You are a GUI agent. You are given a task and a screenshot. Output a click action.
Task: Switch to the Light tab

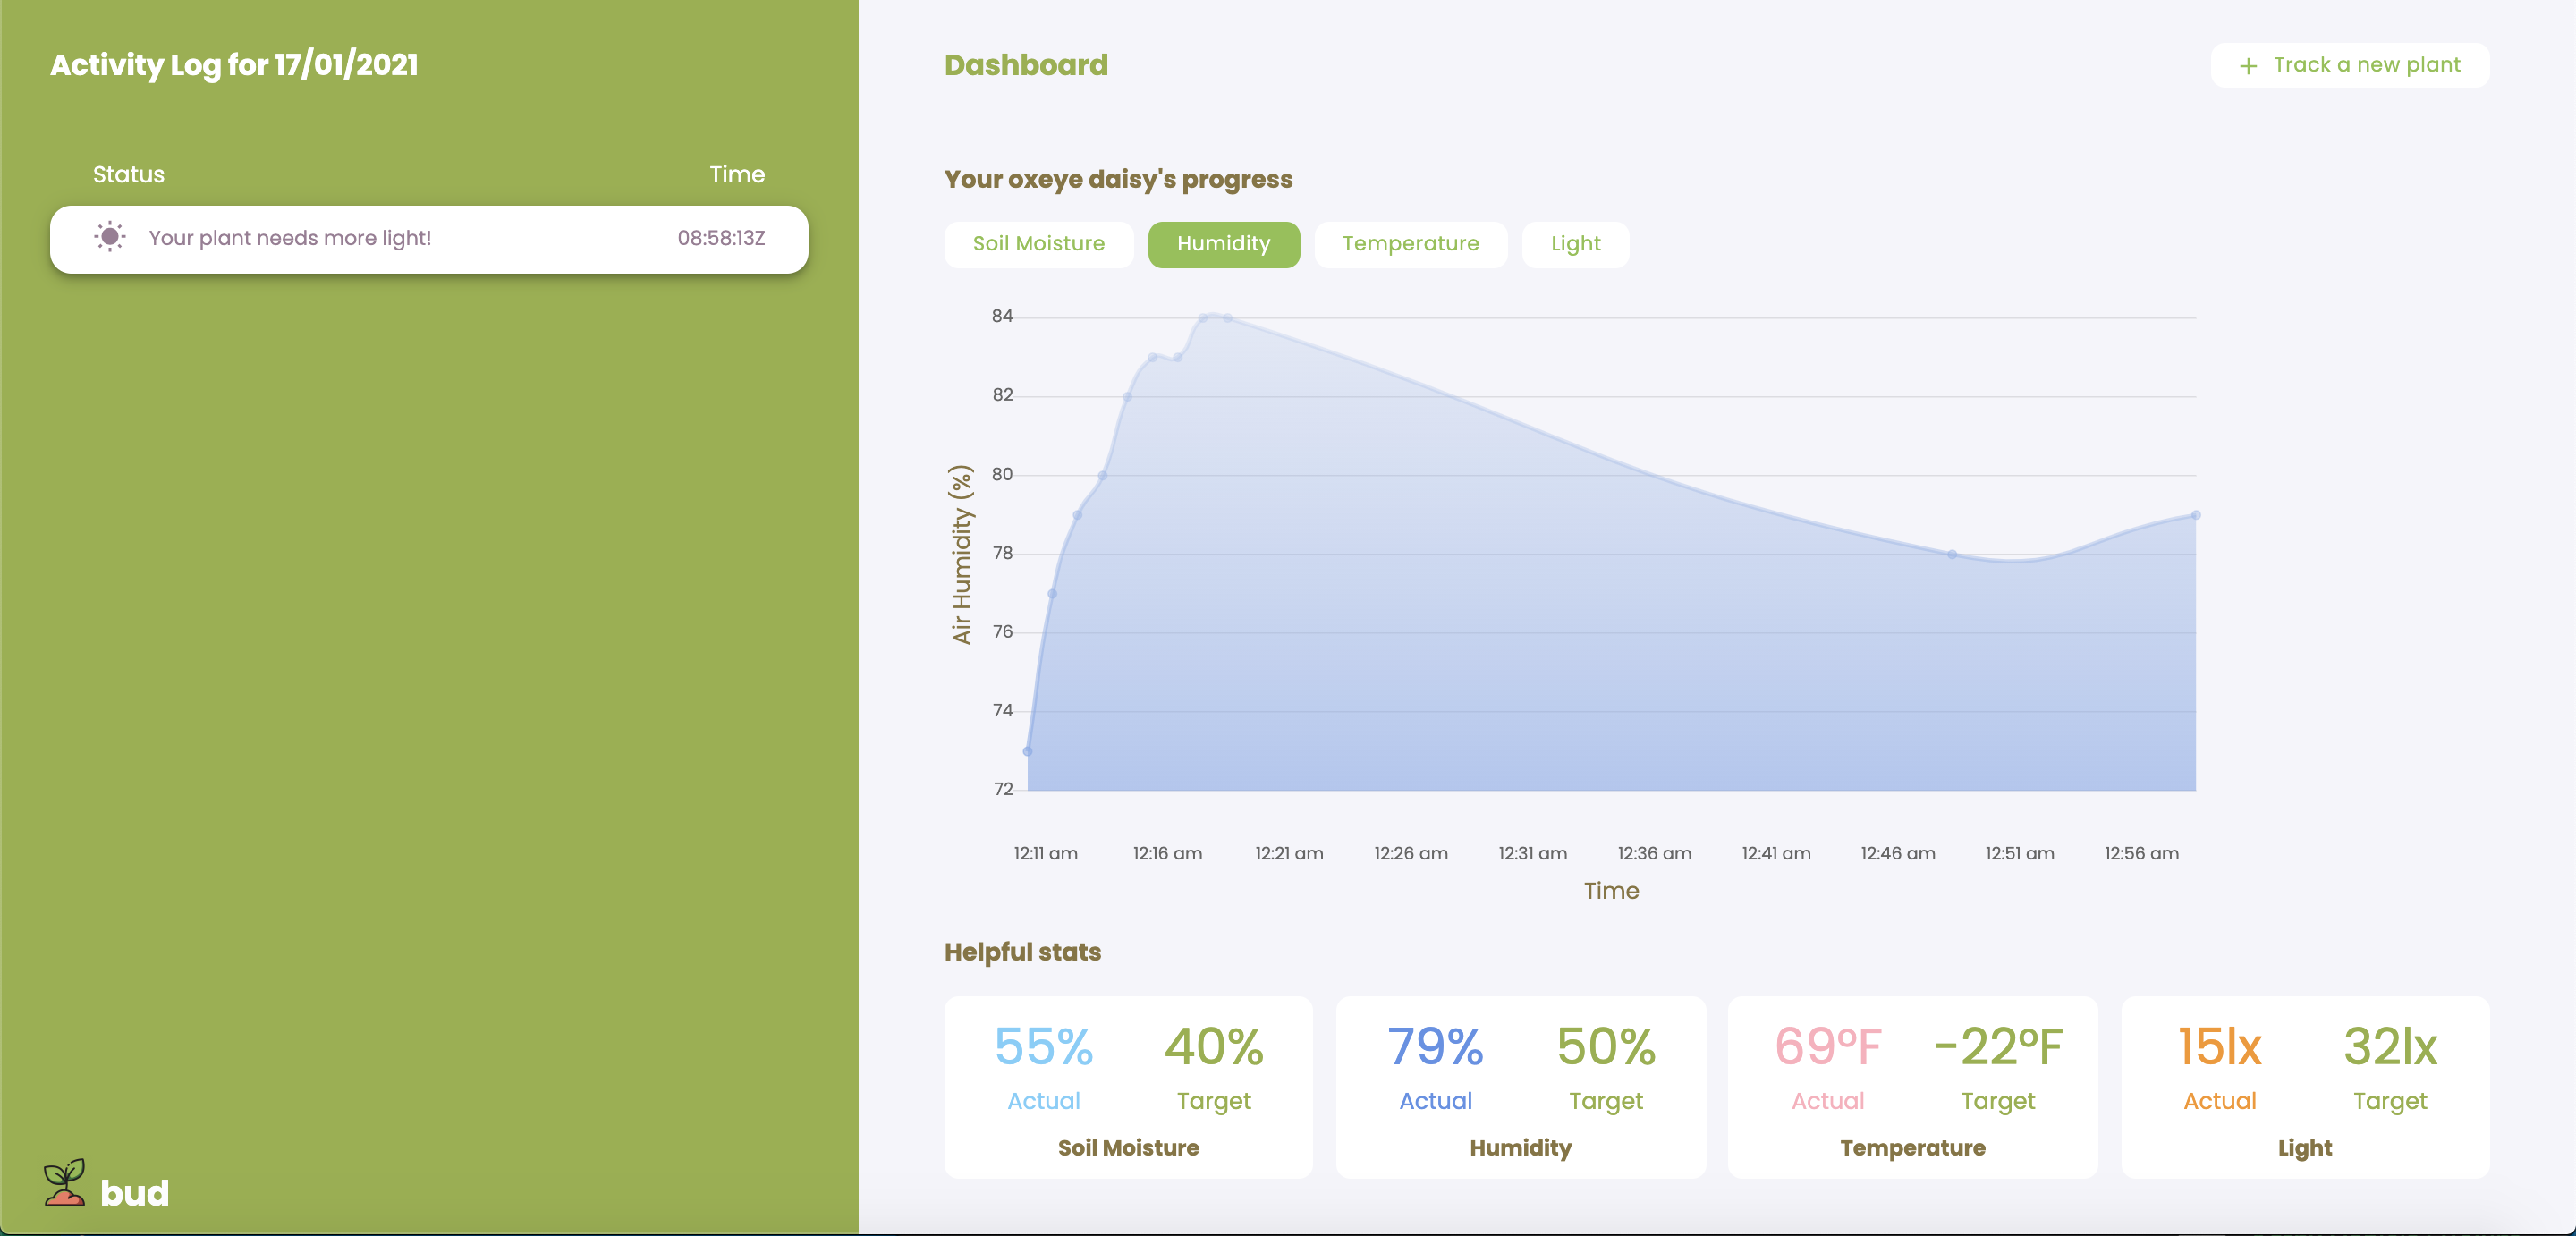coord(1575,244)
